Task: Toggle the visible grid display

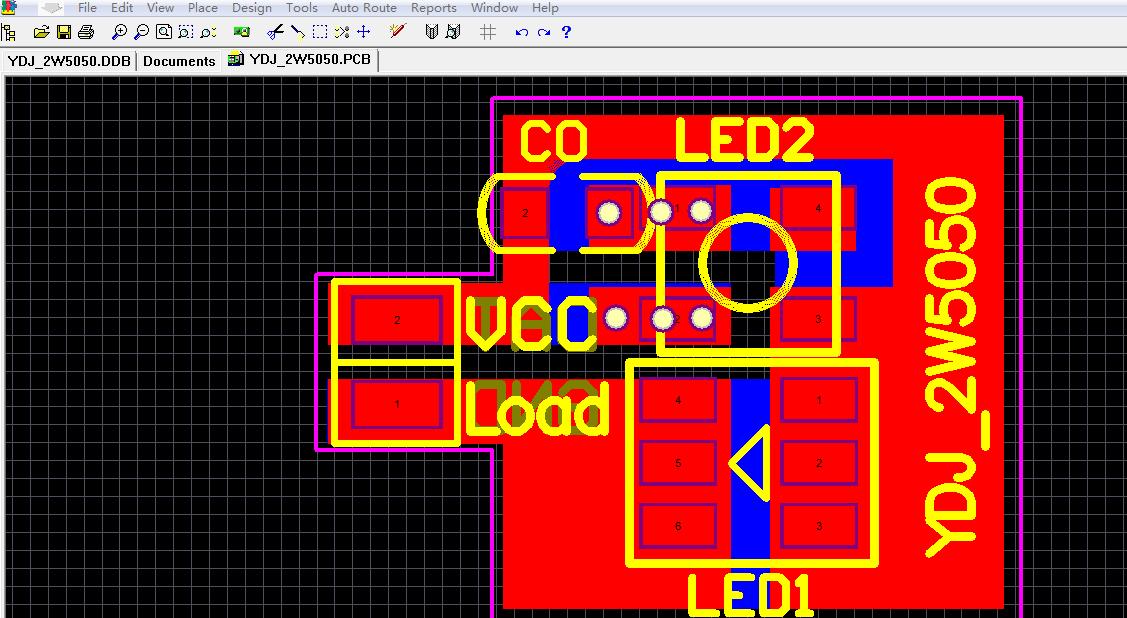Action: [487, 31]
